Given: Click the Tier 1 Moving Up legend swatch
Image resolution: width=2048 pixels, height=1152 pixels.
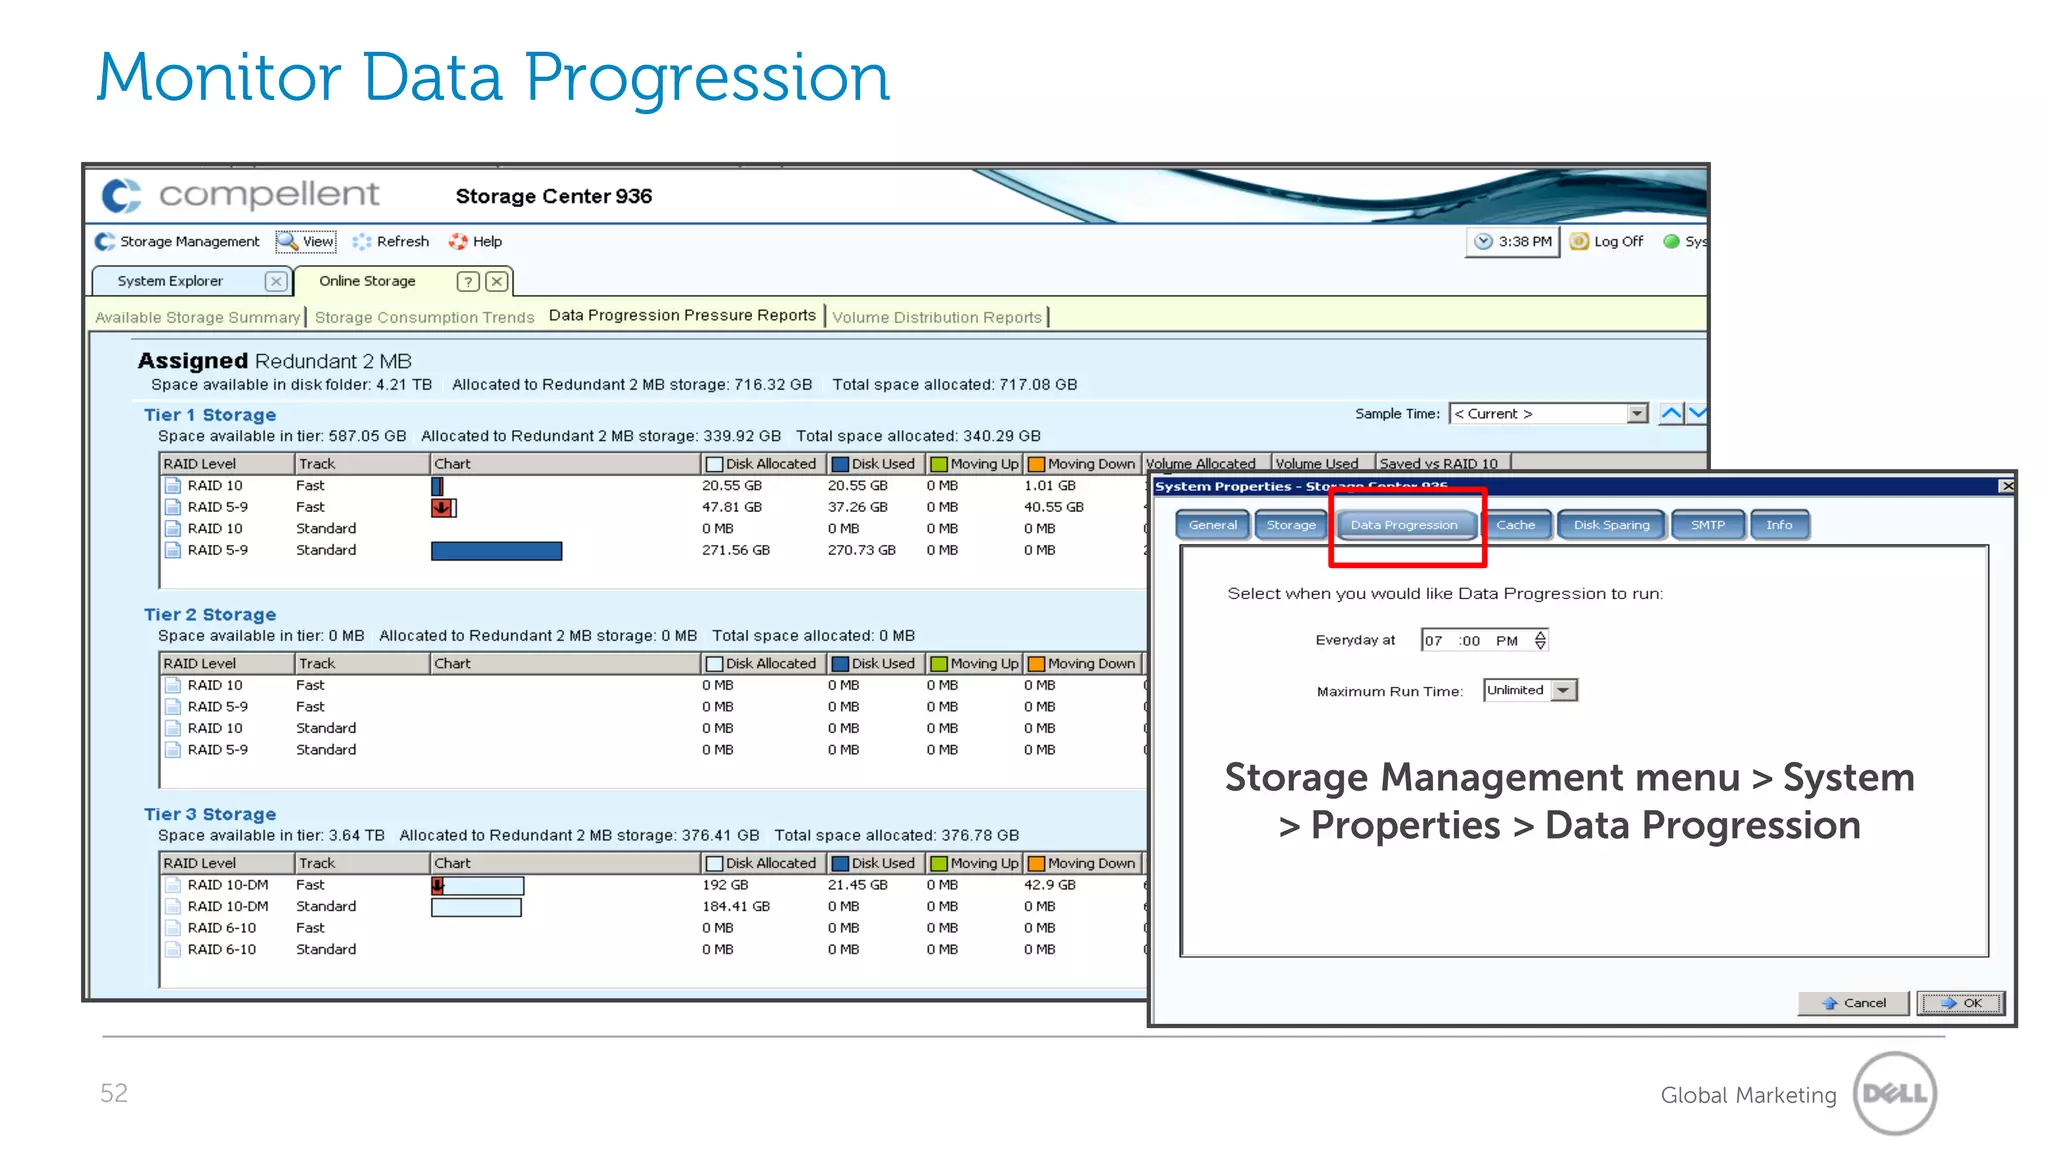Looking at the screenshot, I should (x=939, y=464).
